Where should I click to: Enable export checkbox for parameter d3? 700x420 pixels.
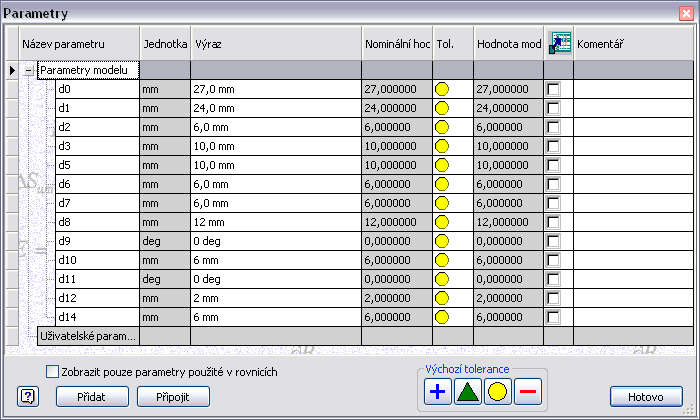(553, 146)
